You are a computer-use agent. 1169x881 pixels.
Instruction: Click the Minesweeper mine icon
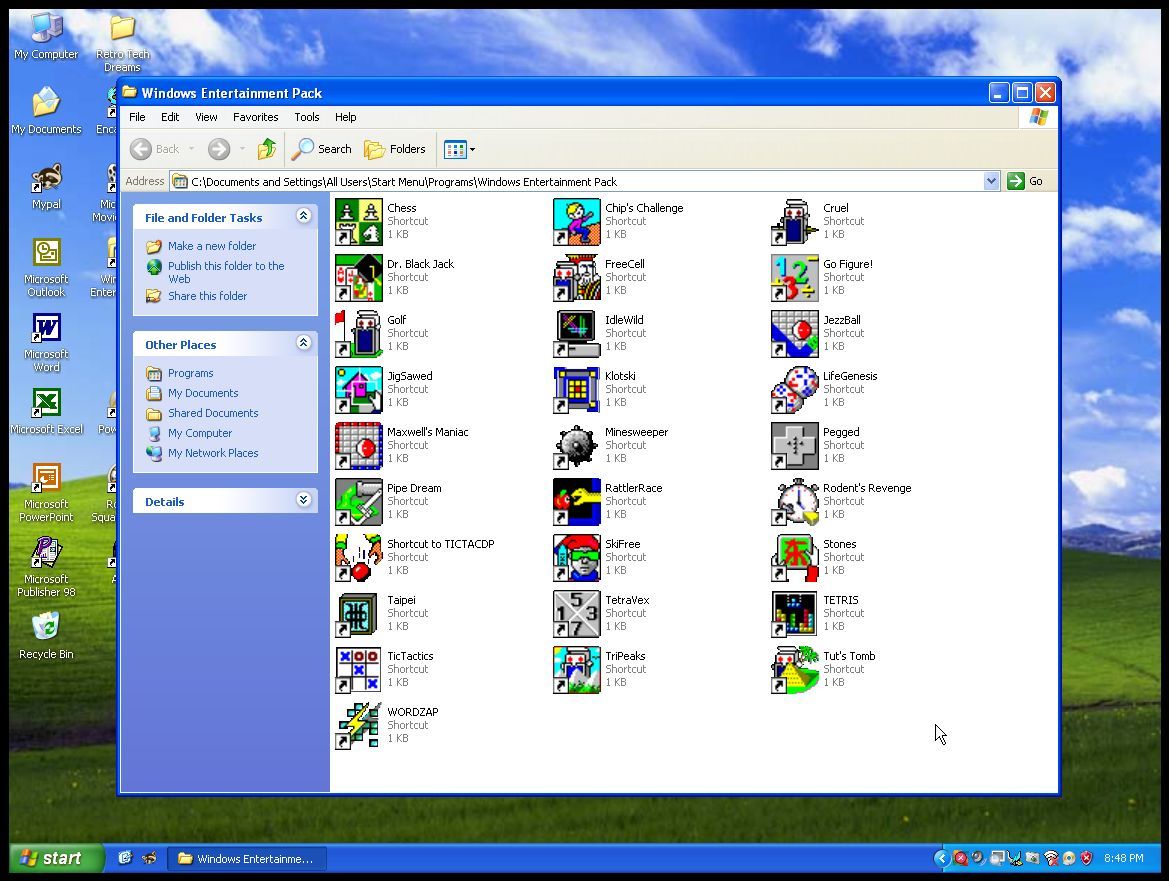coord(576,446)
